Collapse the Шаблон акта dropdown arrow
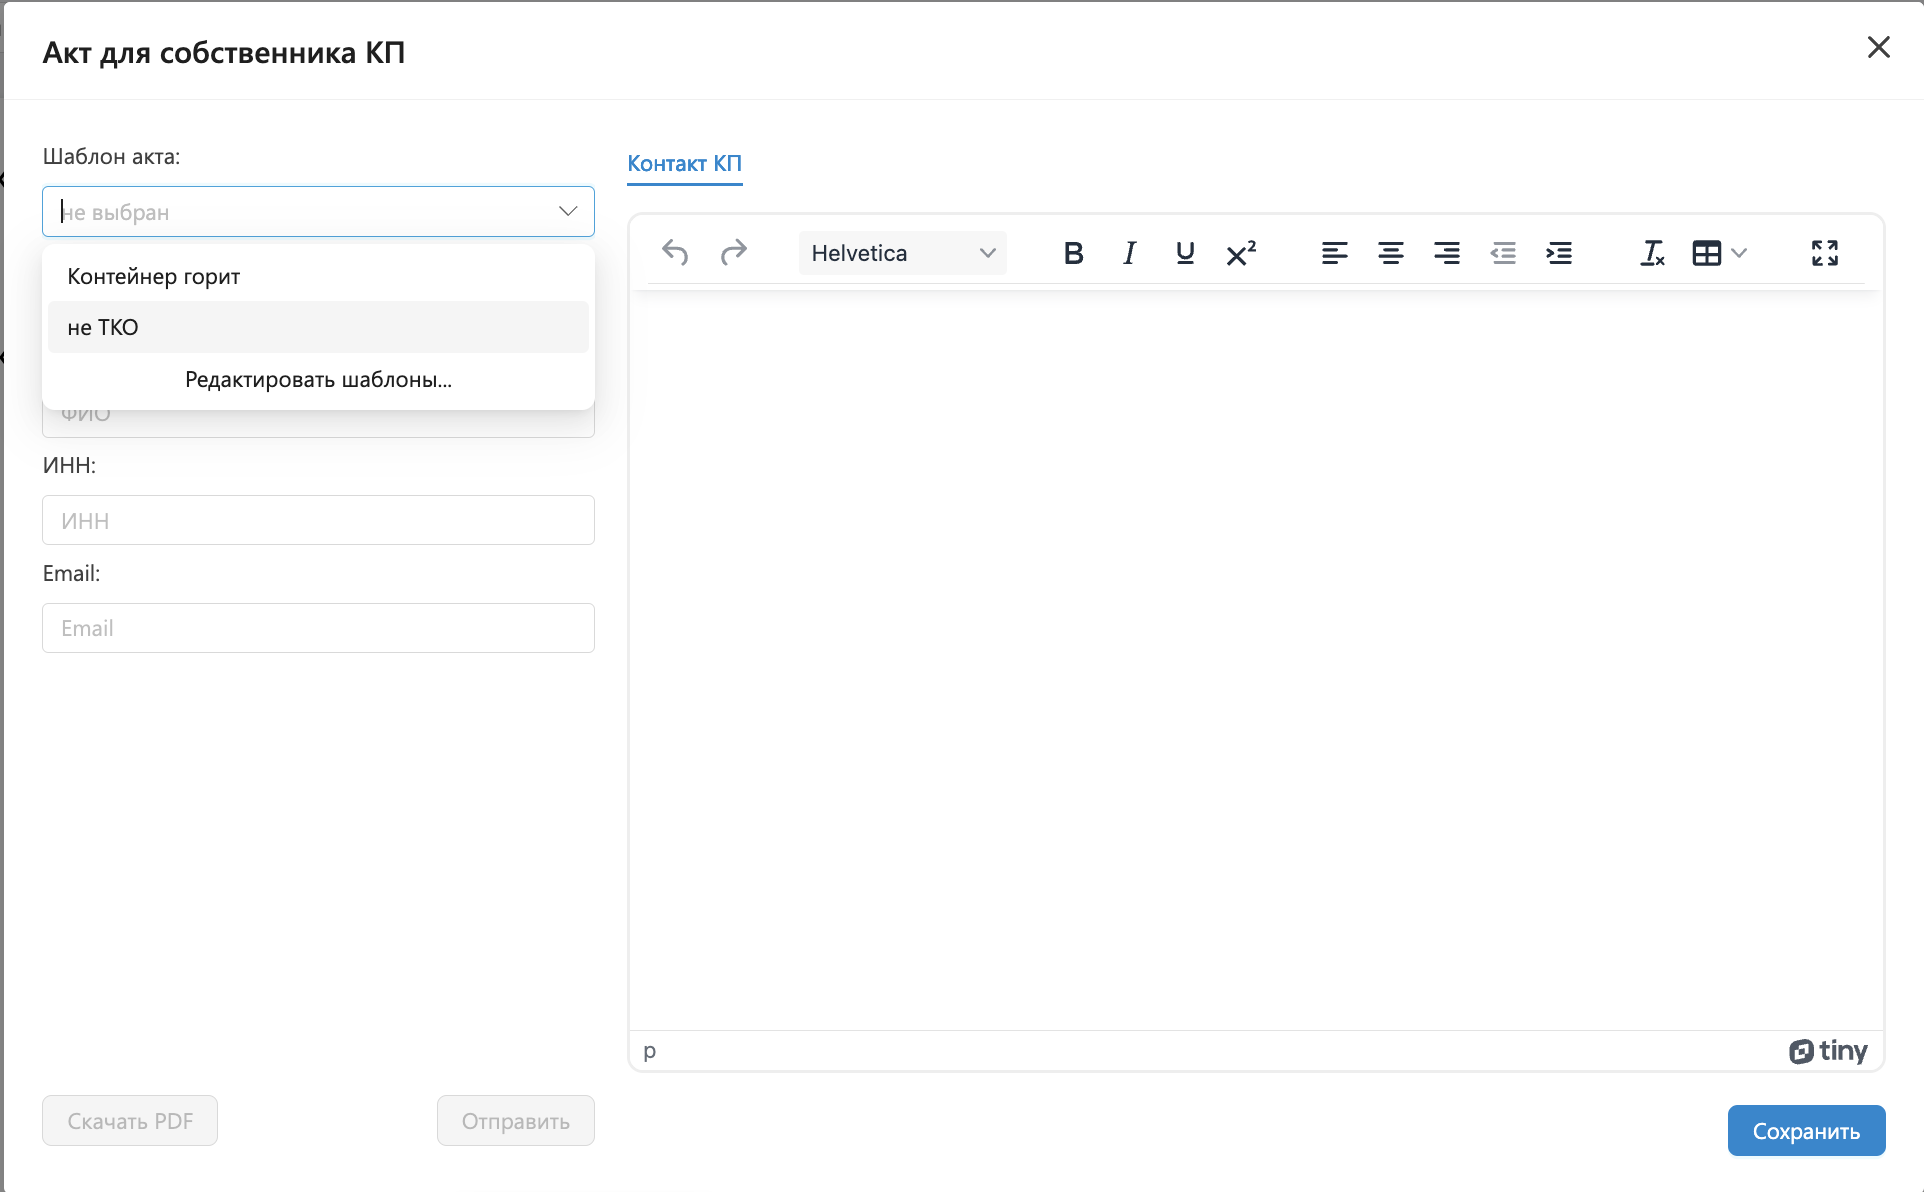The image size is (1924, 1192). click(x=568, y=211)
